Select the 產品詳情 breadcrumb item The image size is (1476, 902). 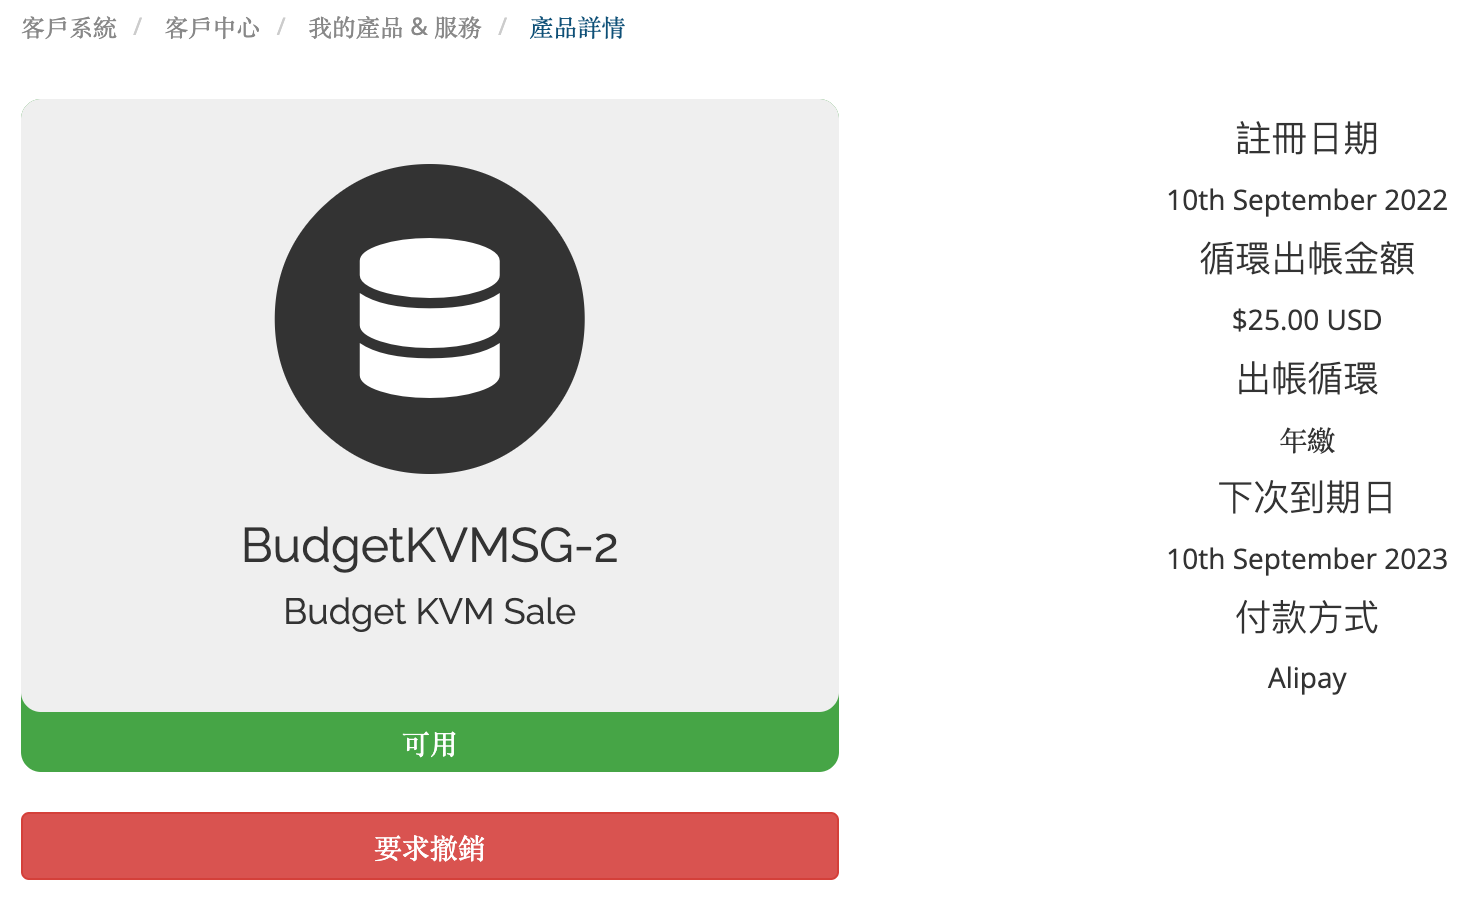pyautogui.click(x=577, y=28)
